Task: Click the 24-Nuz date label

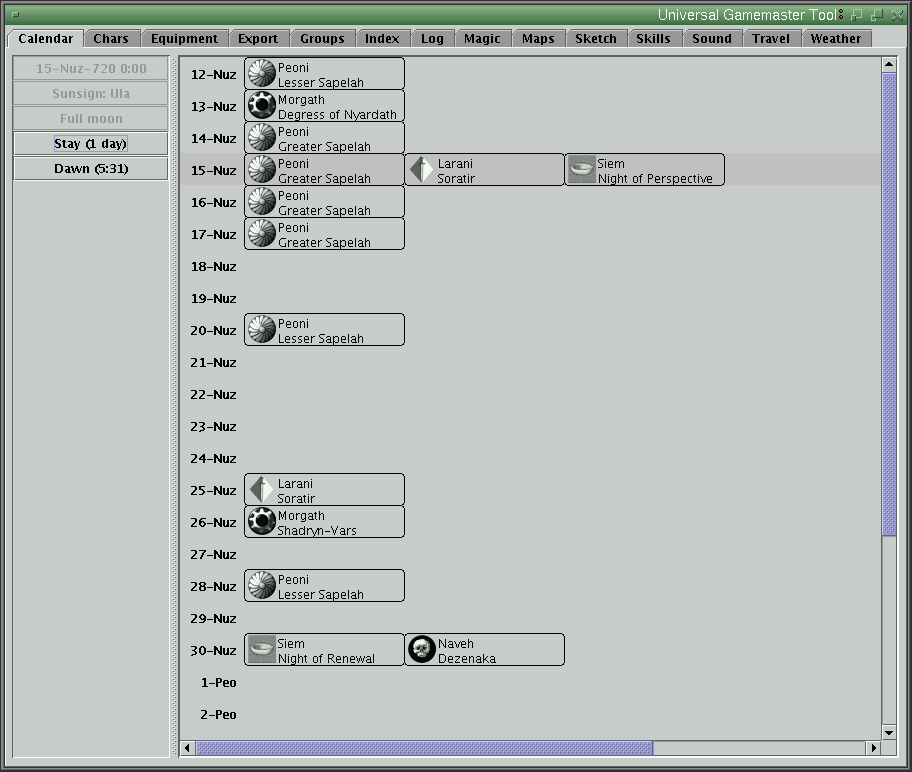Action: point(213,458)
